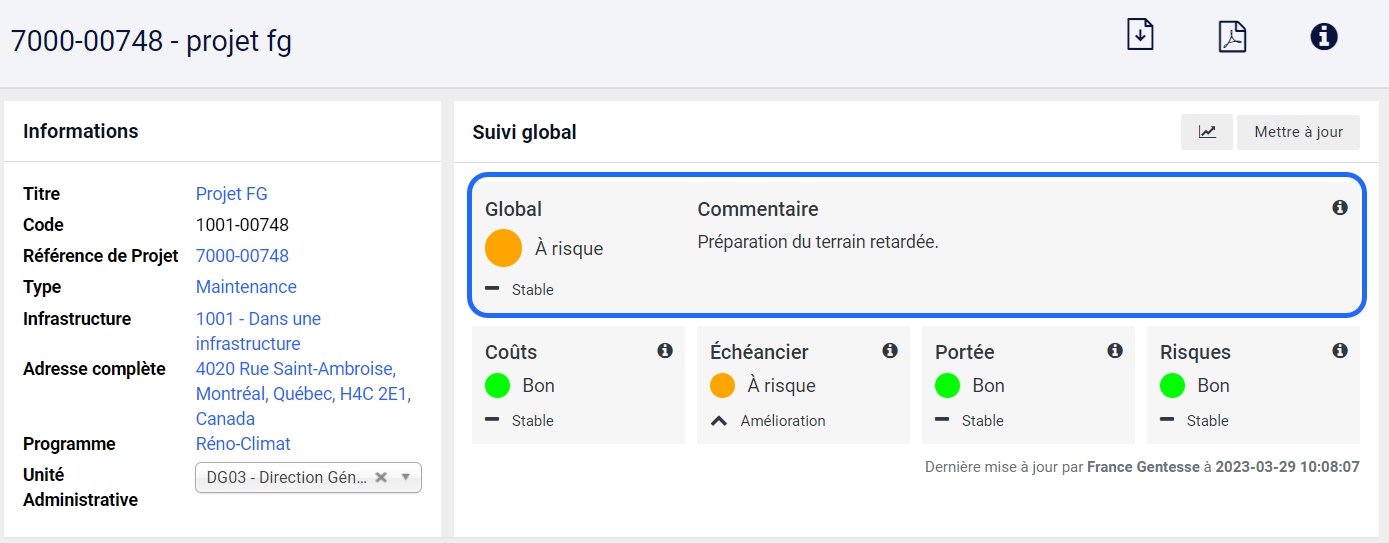The image size is (1389, 543).
Task: Open the Réno-Climat programme link
Action: click(x=243, y=444)
